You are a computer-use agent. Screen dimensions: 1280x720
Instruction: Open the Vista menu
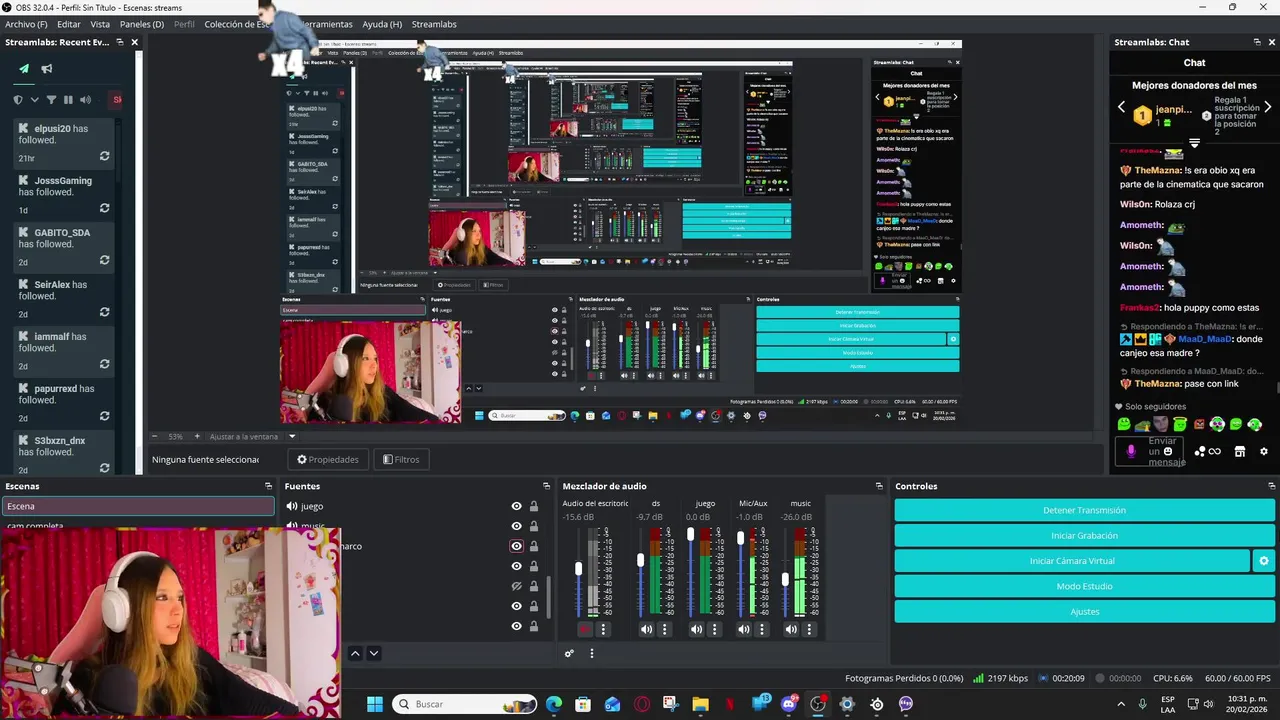pyautogui.click(x=100, y=24)
